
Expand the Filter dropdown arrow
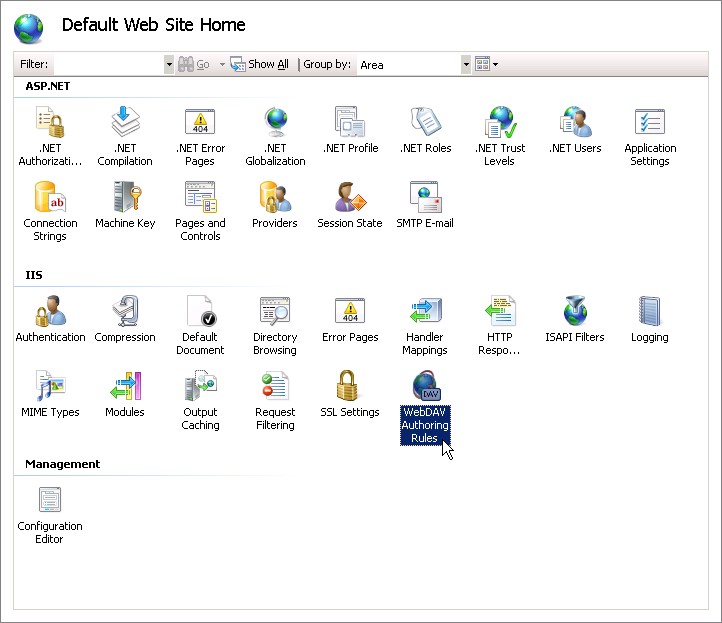tap(169, 64)
